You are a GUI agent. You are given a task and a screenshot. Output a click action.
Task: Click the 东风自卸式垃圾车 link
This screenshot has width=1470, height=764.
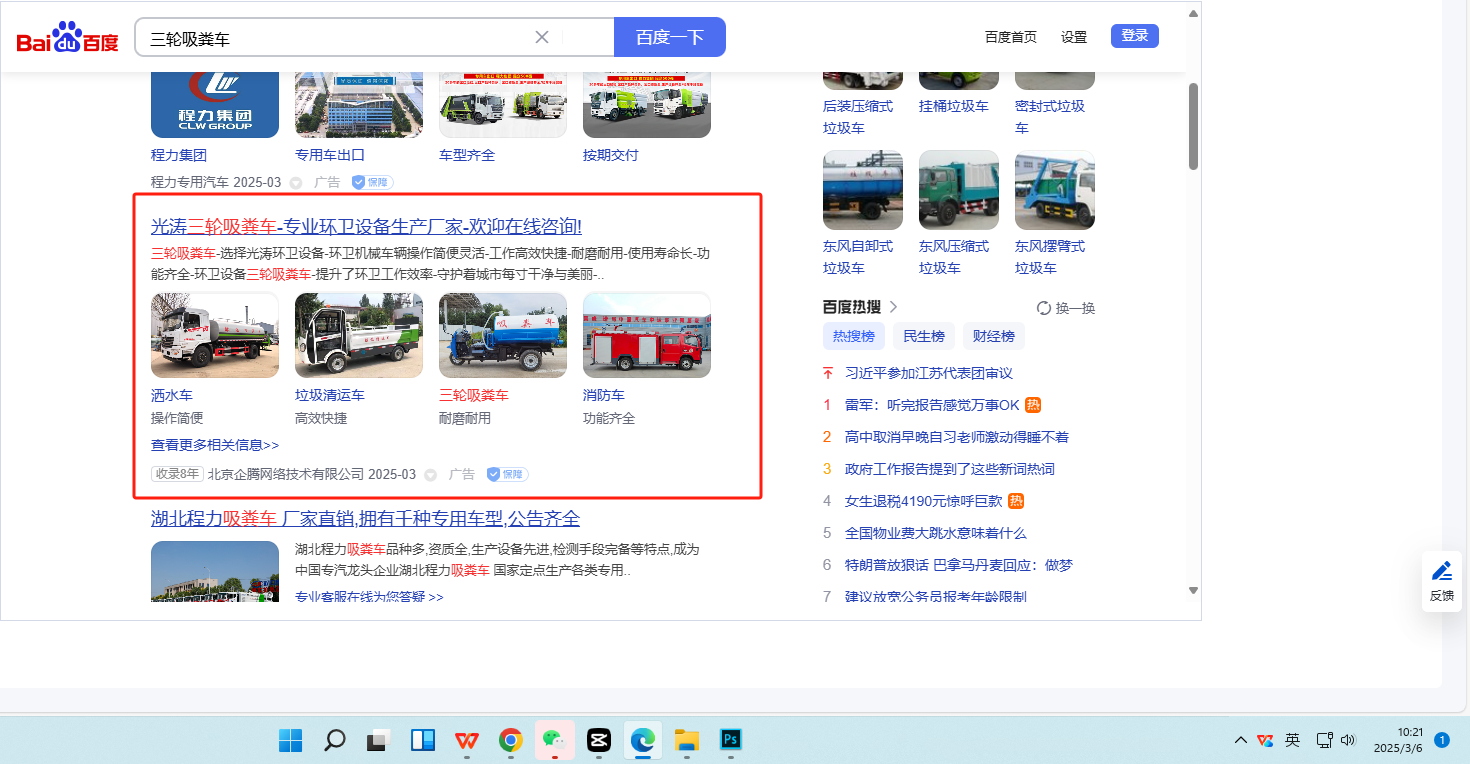858,257
